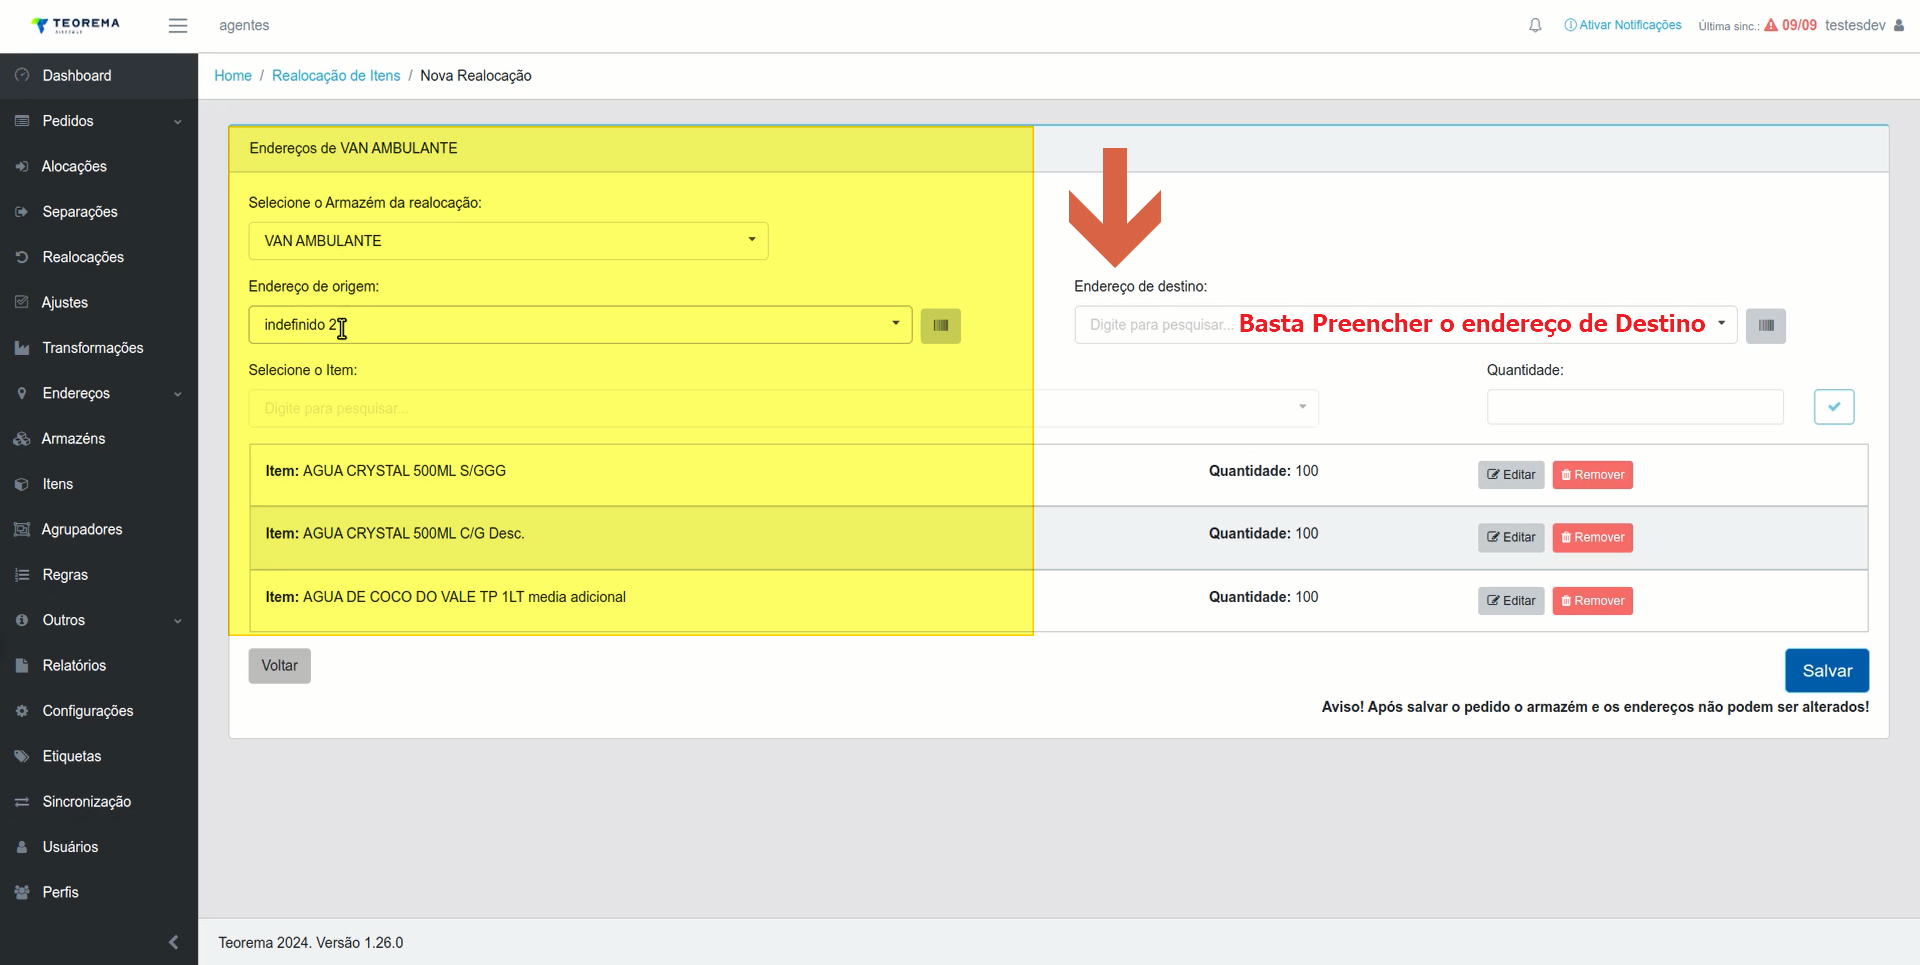
Task: Click the Realocações history icon
Action: tap(22, 257)
